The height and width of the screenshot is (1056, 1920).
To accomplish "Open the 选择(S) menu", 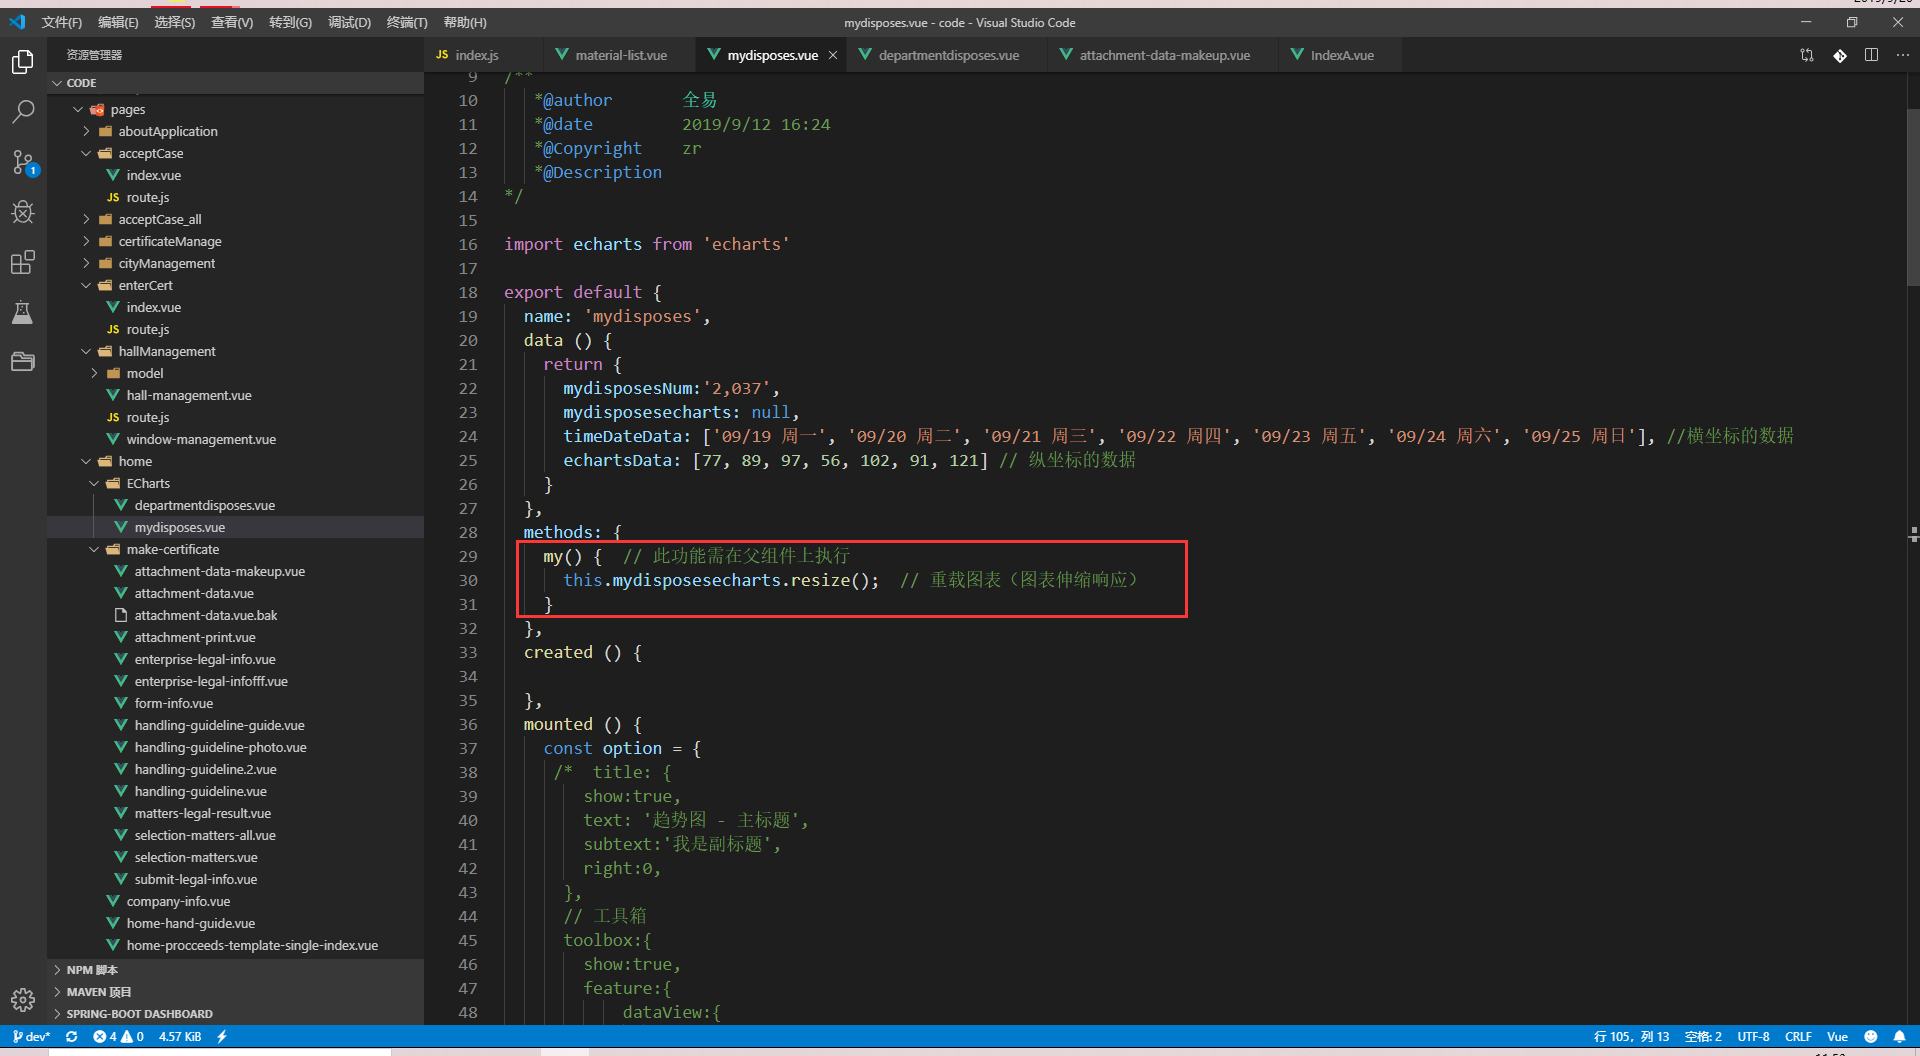I will pos(175,22).
